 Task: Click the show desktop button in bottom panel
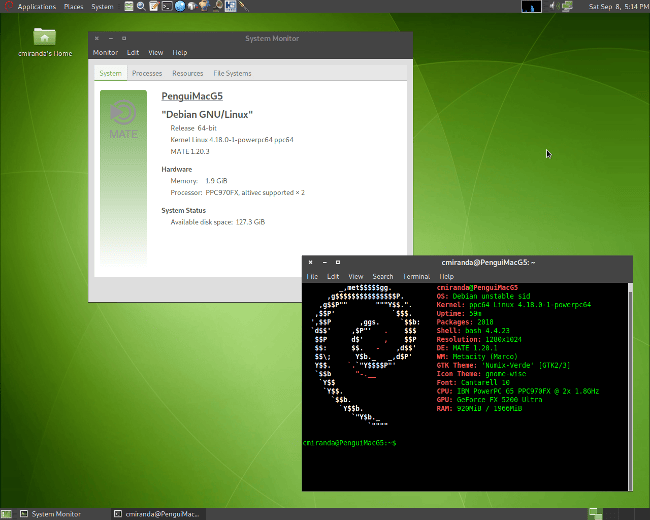(8, 513)
